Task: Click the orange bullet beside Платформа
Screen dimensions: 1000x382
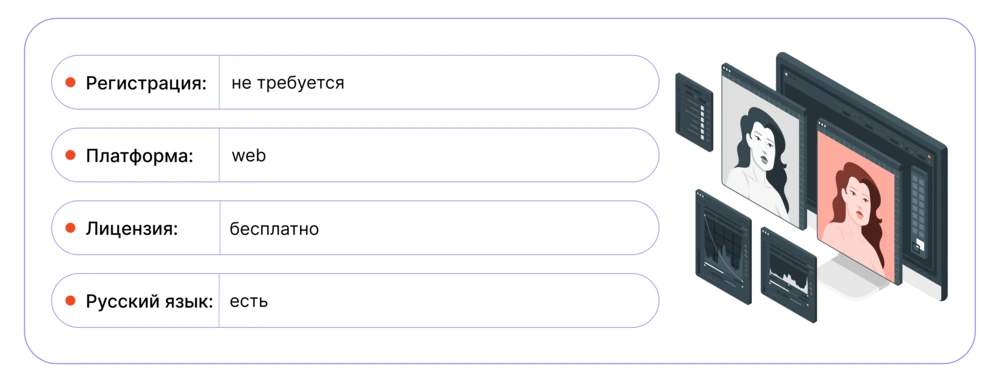Action: 71,155
